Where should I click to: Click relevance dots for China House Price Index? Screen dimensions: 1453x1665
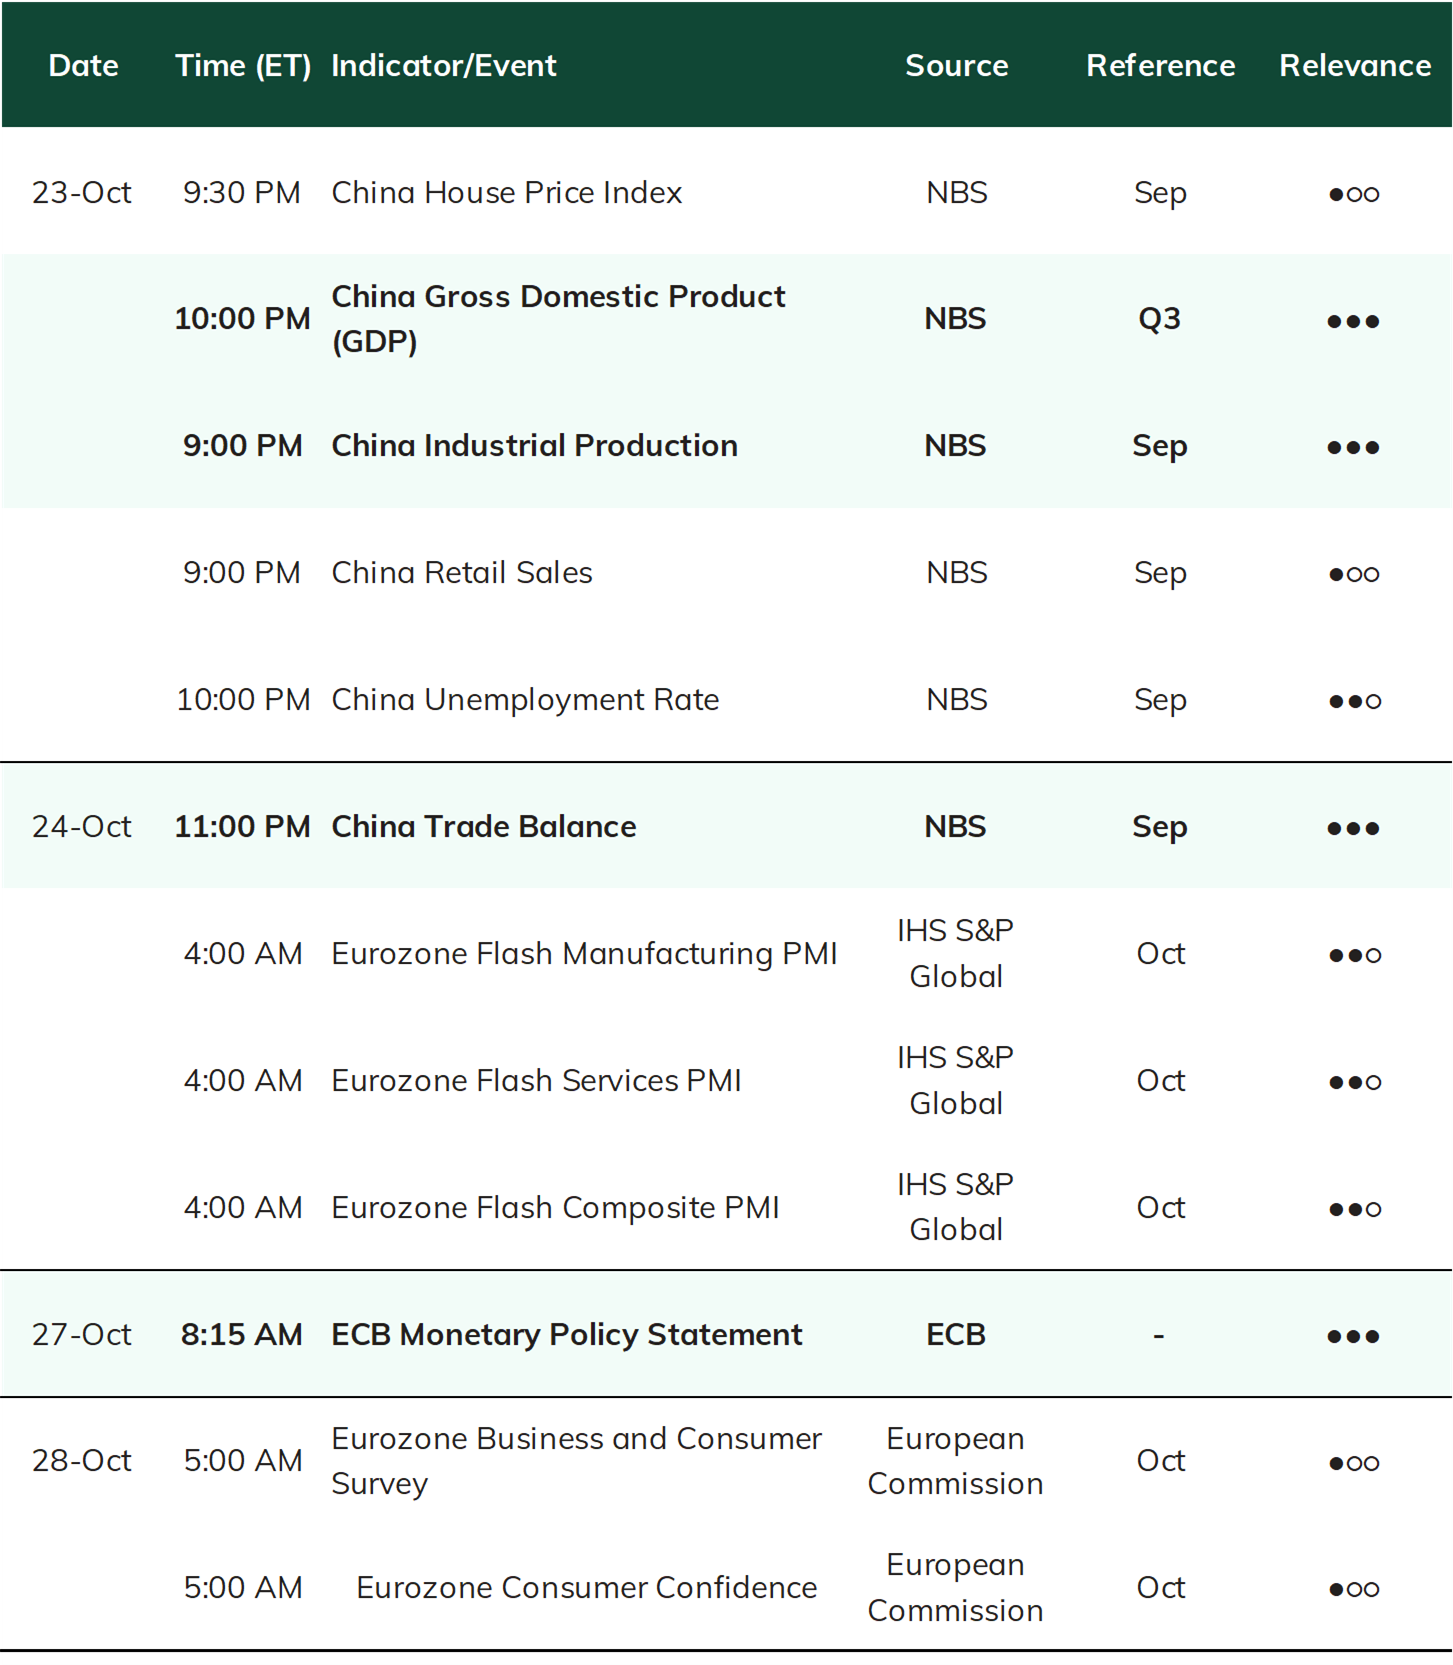tap(1353, 194)
